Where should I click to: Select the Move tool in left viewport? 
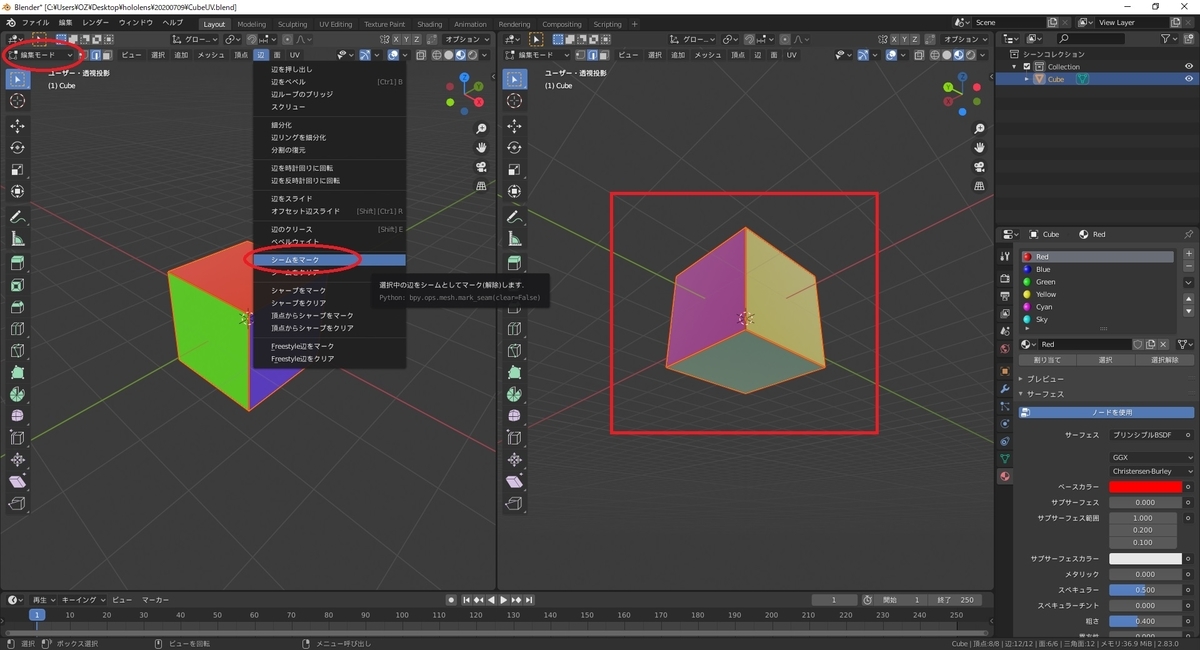[17, 126]
